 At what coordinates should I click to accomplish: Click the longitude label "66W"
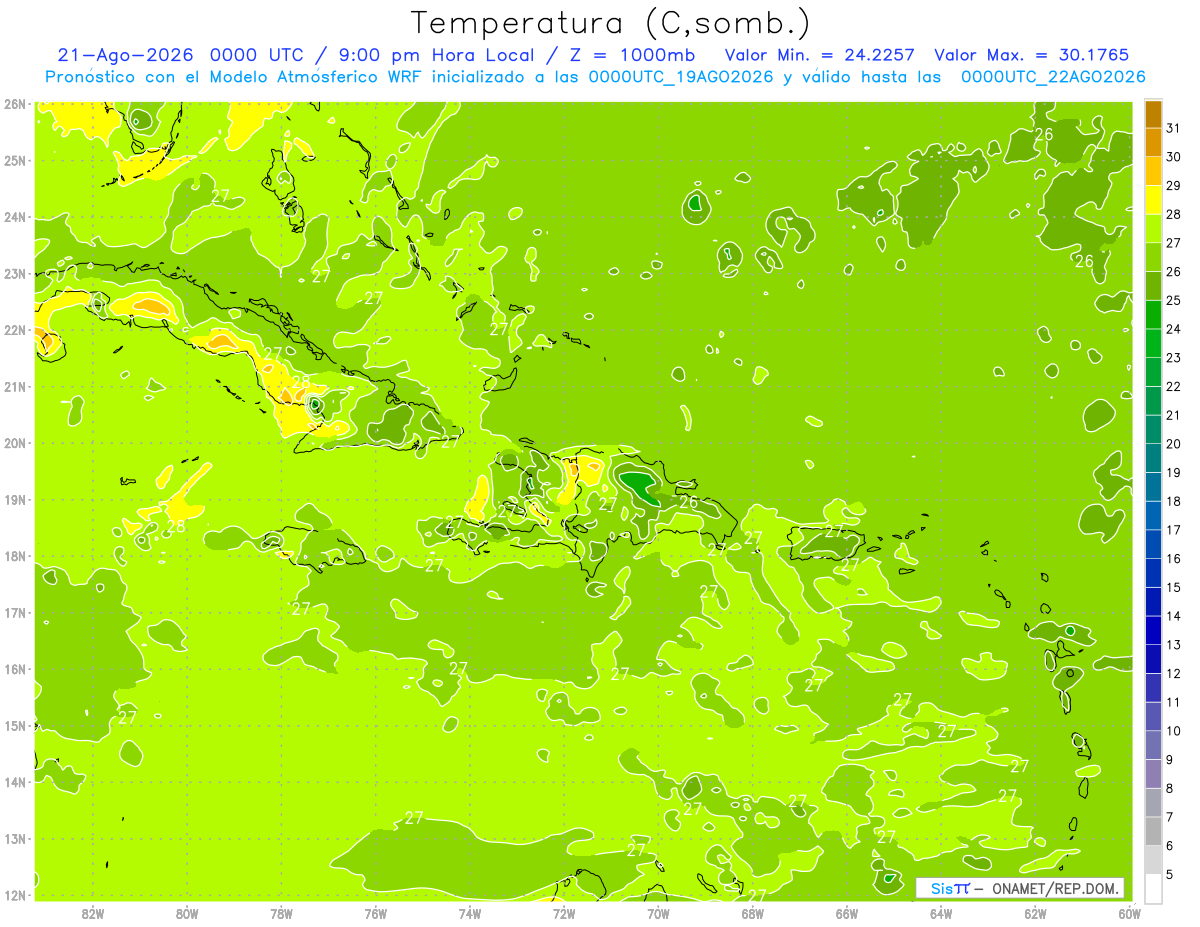click(847, 912)
